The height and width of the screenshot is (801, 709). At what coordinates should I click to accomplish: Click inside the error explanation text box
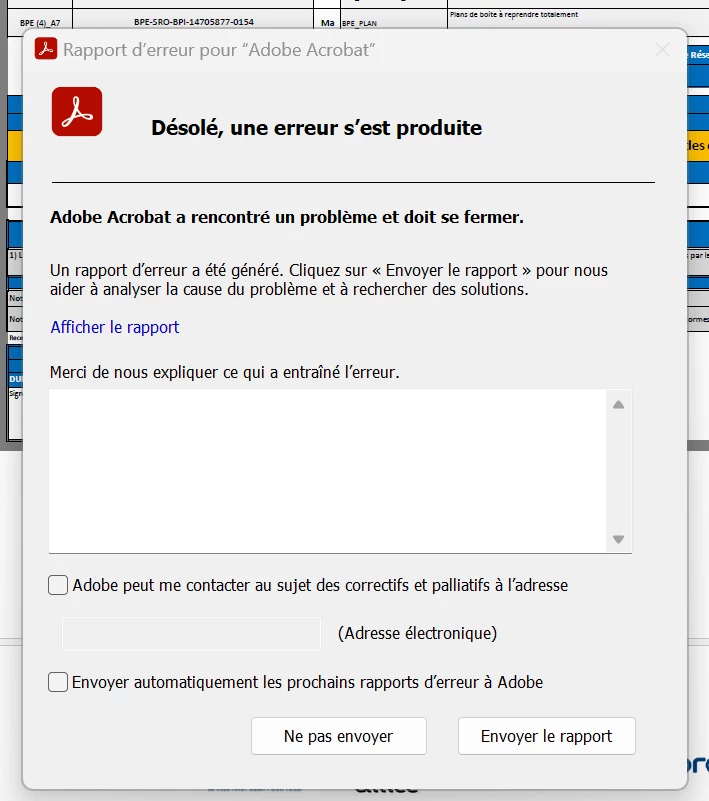click(327, 471)
